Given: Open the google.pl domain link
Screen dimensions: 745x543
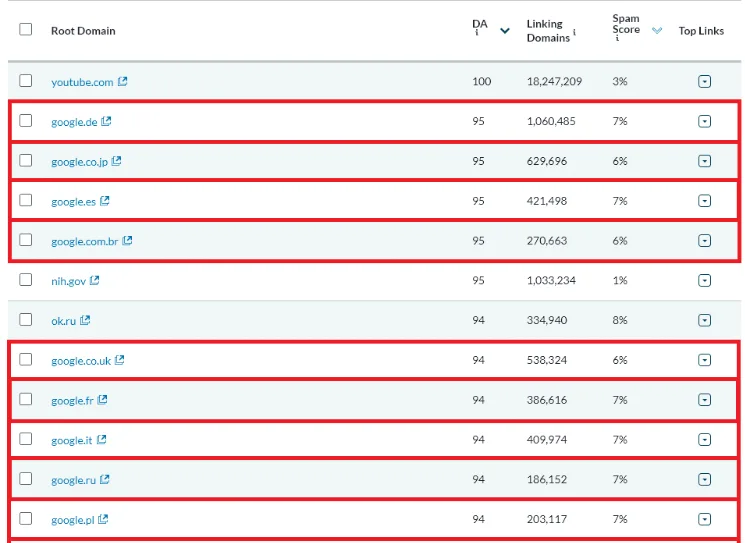Looking at the screenshot, I should coord(73,520).
